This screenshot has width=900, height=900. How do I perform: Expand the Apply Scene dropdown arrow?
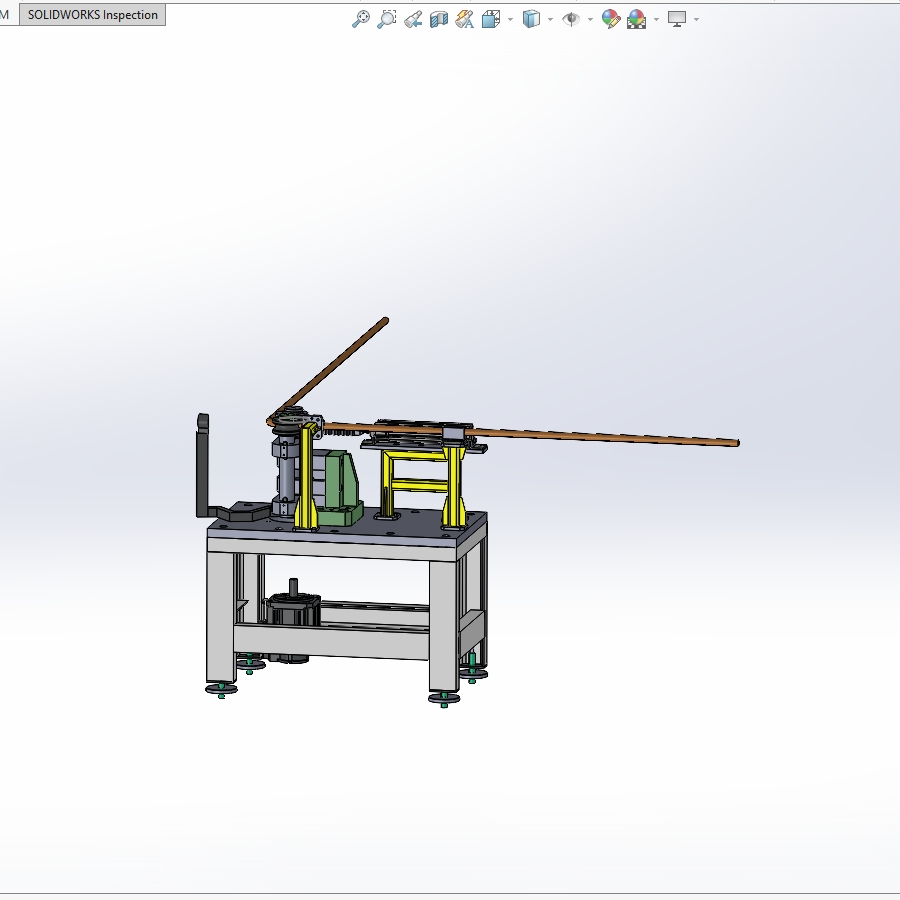pyautogui.click(x=657, y=20)
